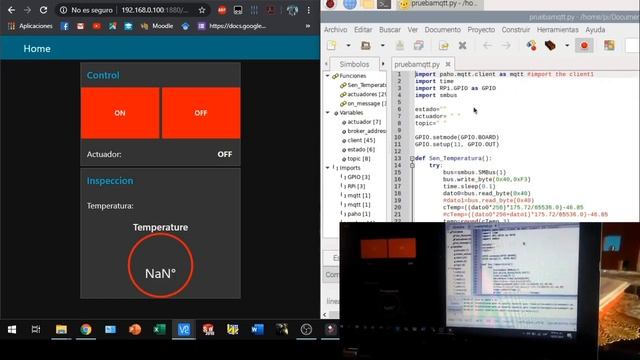Open the web browser globe launcher
640x360 pixels.
tap(350, 4)
